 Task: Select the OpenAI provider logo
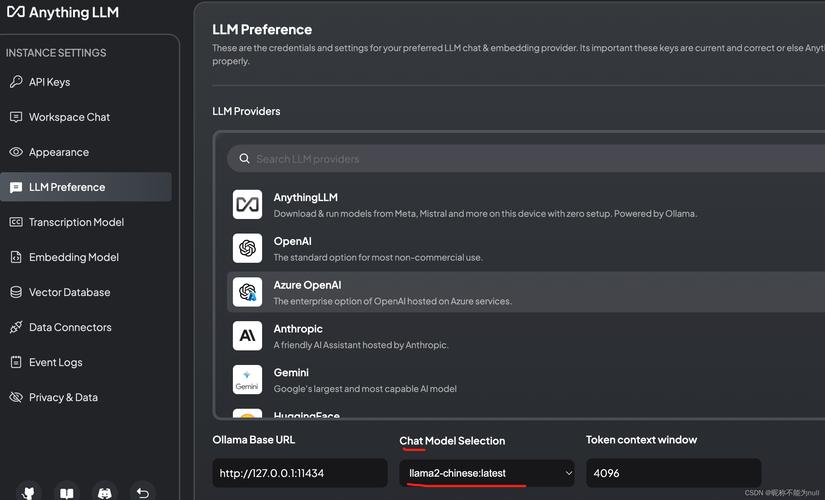[x=247, y=248]
